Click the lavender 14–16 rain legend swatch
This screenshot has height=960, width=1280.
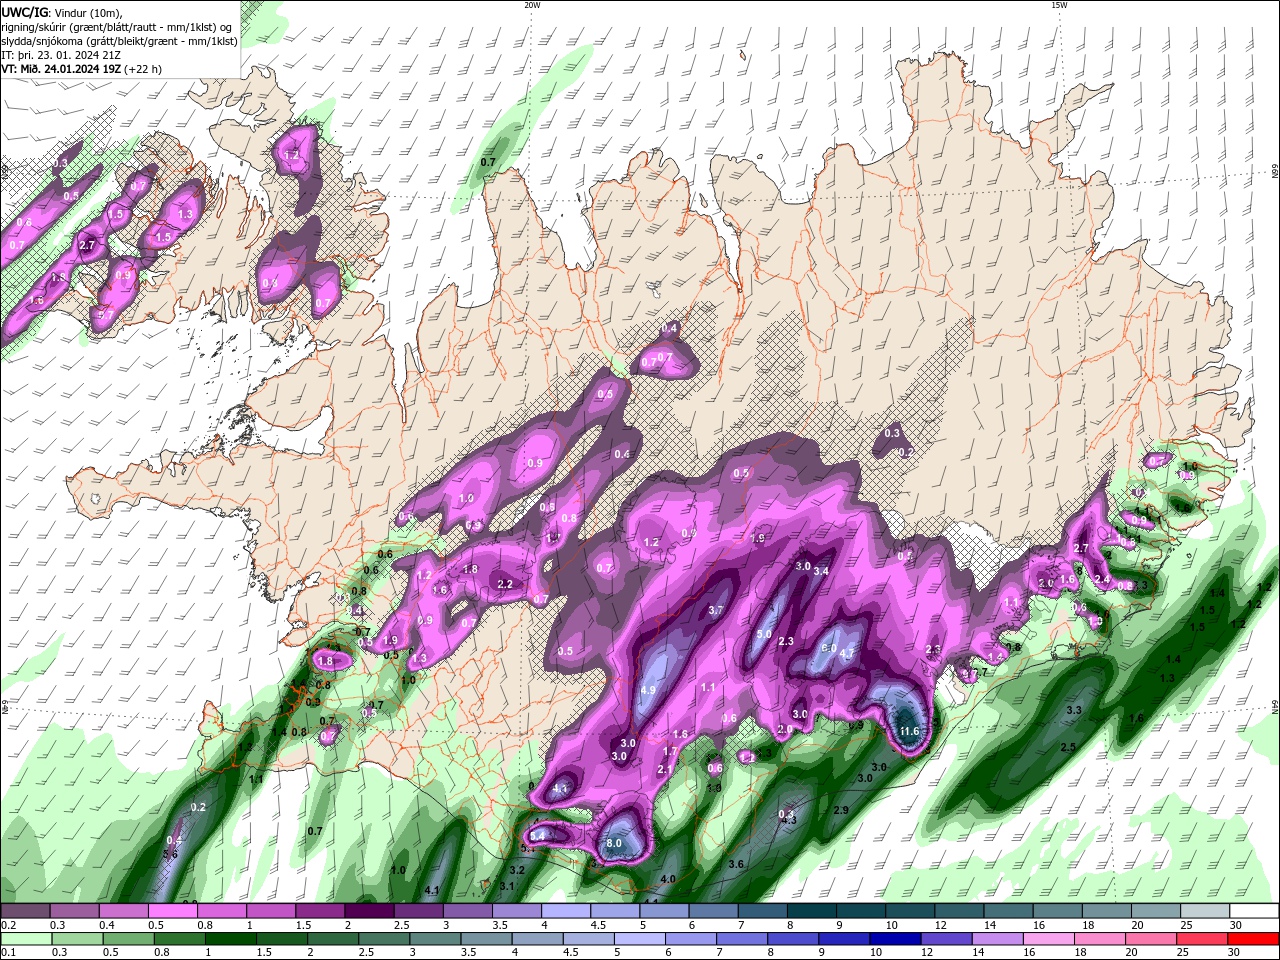[x=997, y=938]
